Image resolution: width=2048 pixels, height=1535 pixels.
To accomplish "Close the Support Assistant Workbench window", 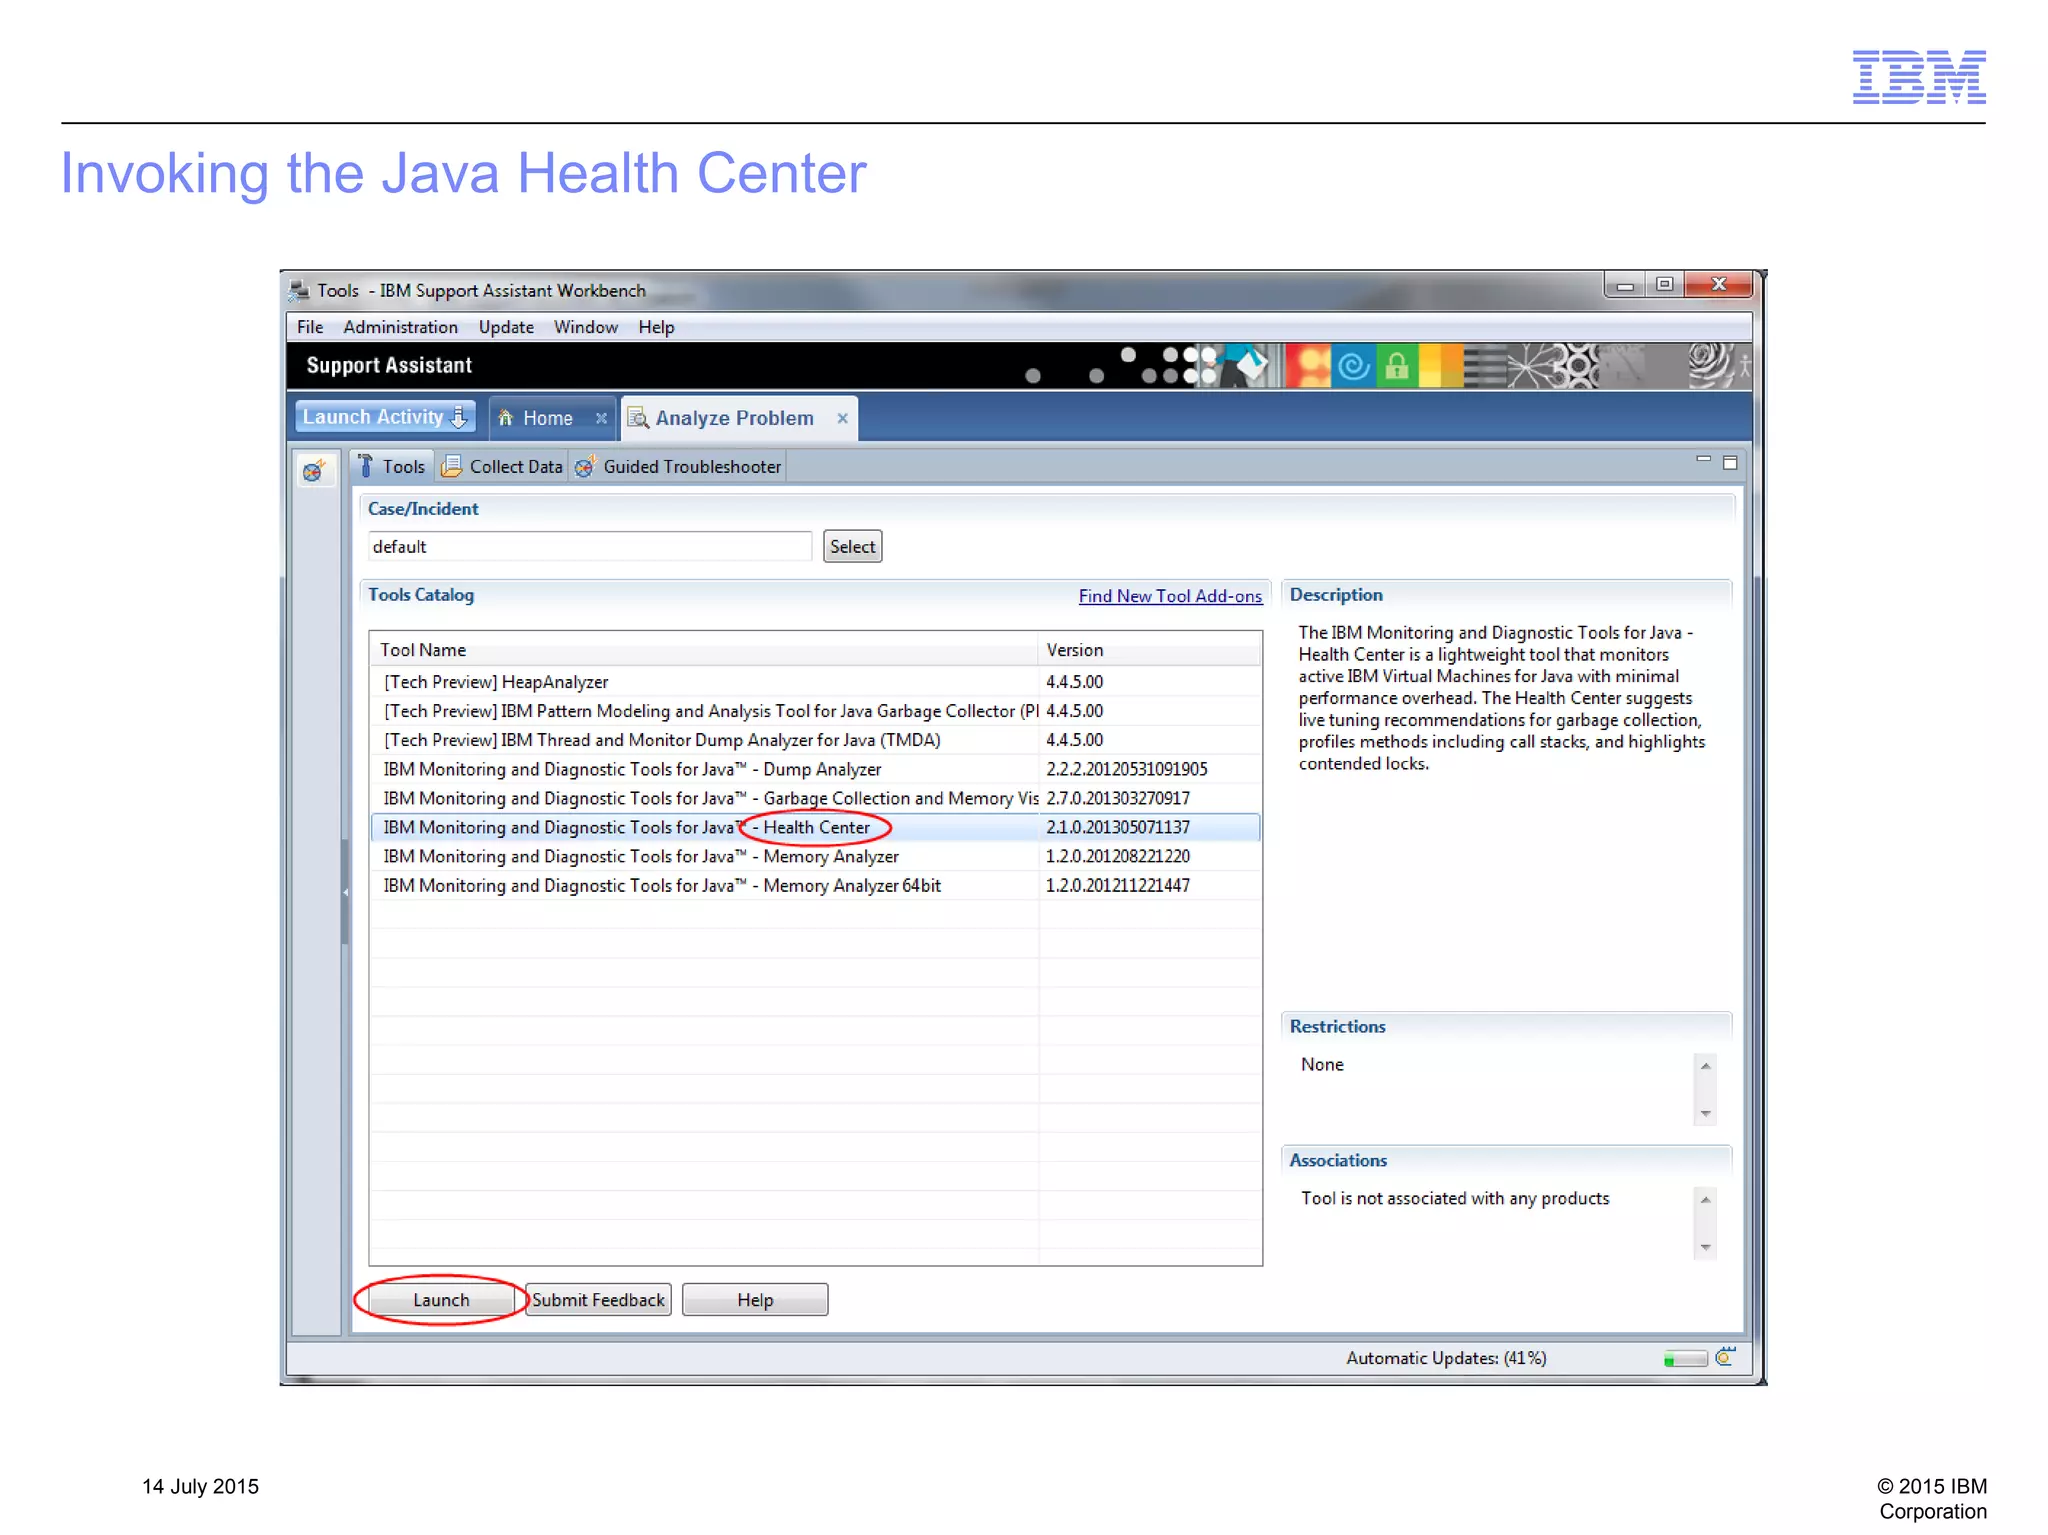I will (x=1718, y=285).
